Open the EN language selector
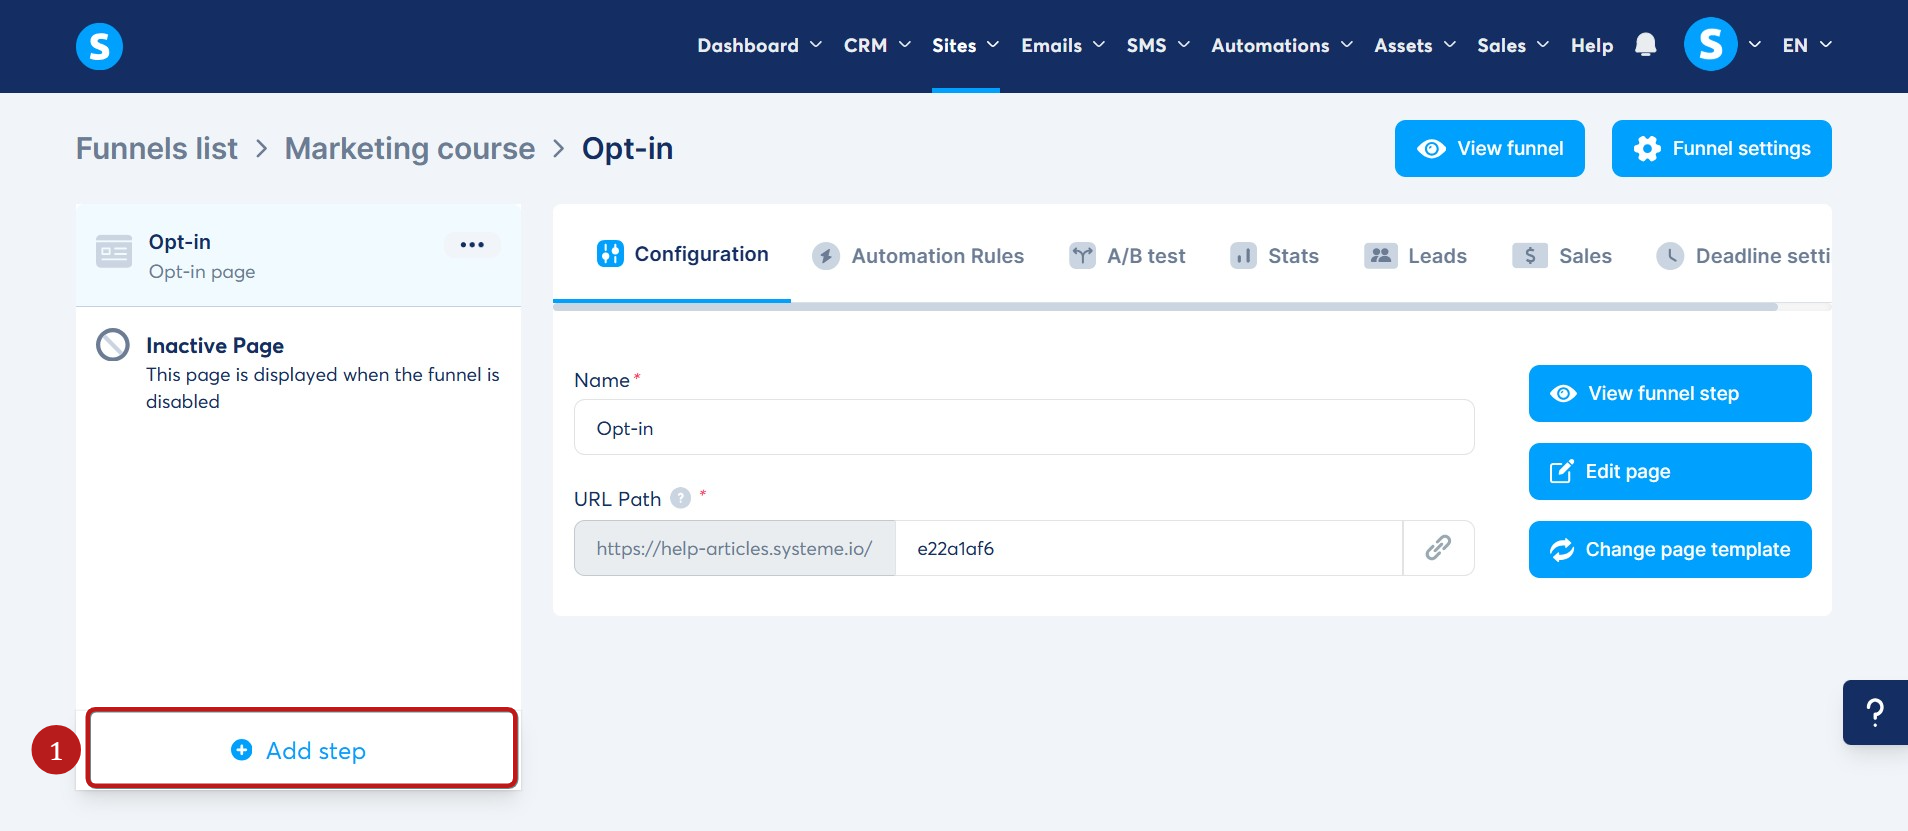Viewport: 1908px width, 831px height. tap(1807, 46)
